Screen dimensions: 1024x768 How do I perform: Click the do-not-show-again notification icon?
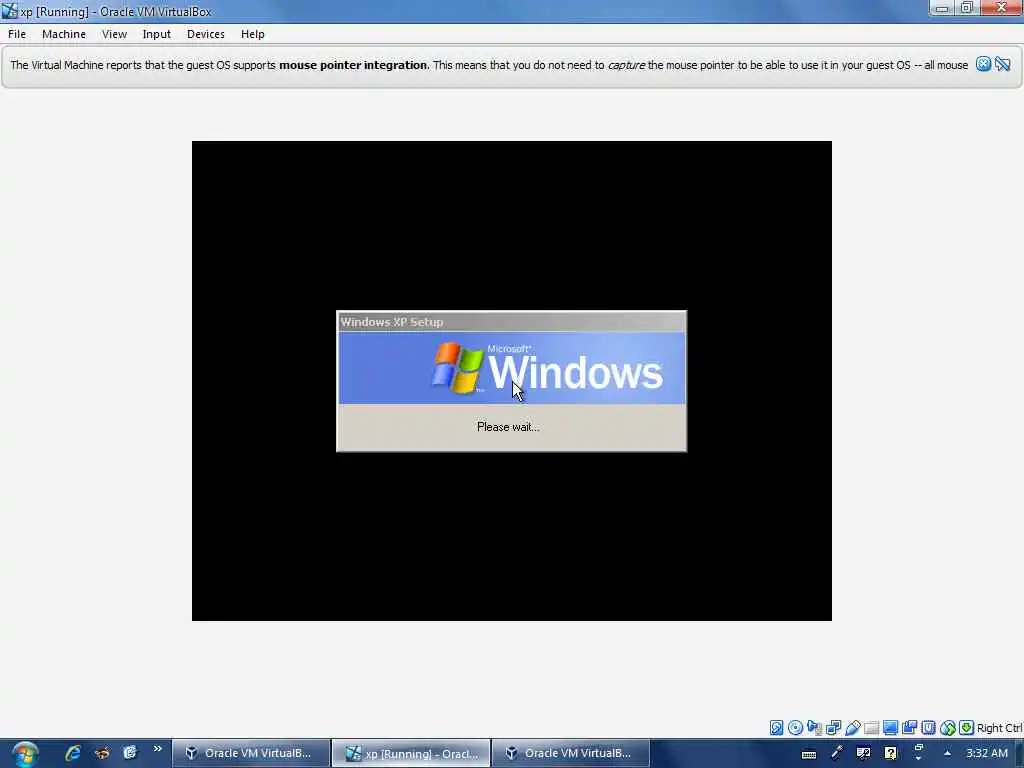(1003, 64)
